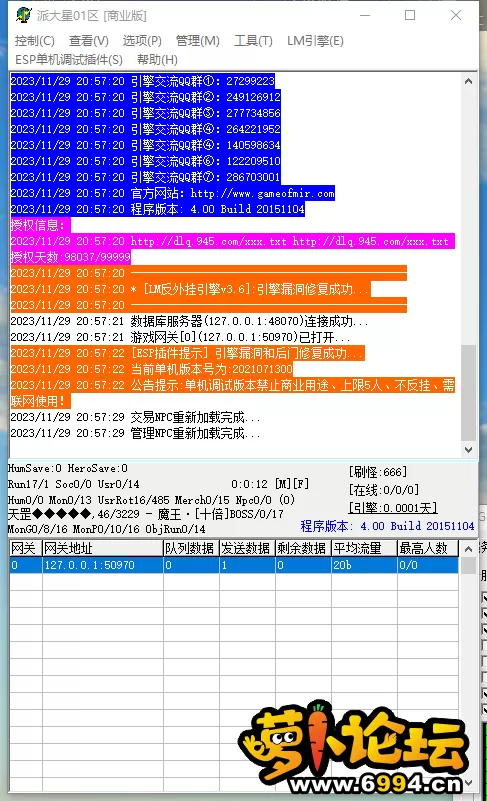Click the 0/0 max players cell

428,565
